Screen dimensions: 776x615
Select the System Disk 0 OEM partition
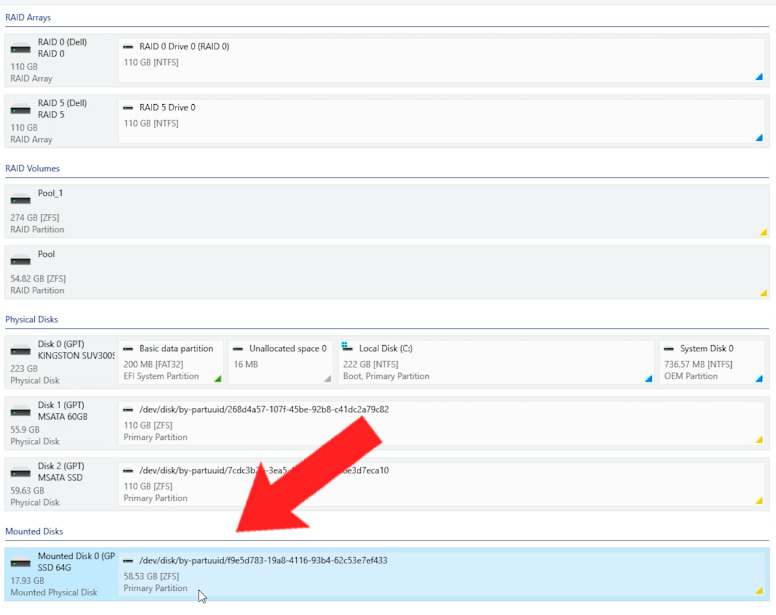click(712, 362)
